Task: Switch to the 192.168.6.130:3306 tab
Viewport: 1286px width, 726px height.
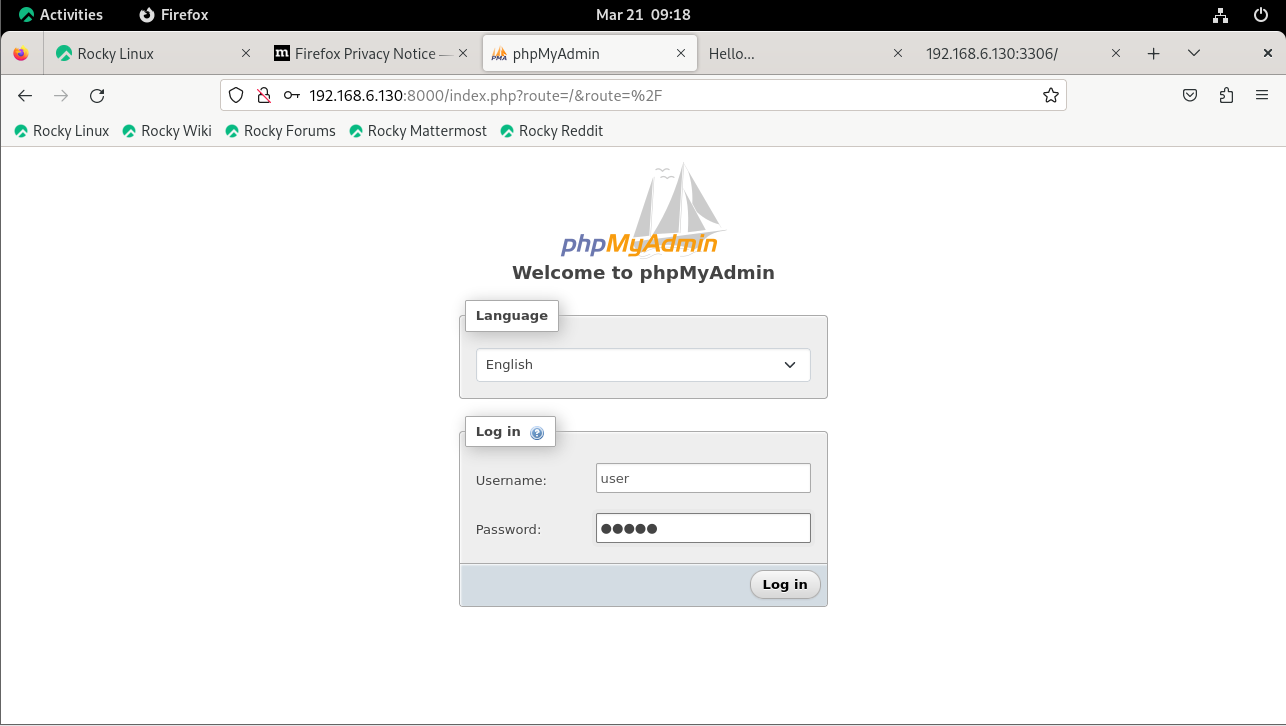Action: point(1023,54)
